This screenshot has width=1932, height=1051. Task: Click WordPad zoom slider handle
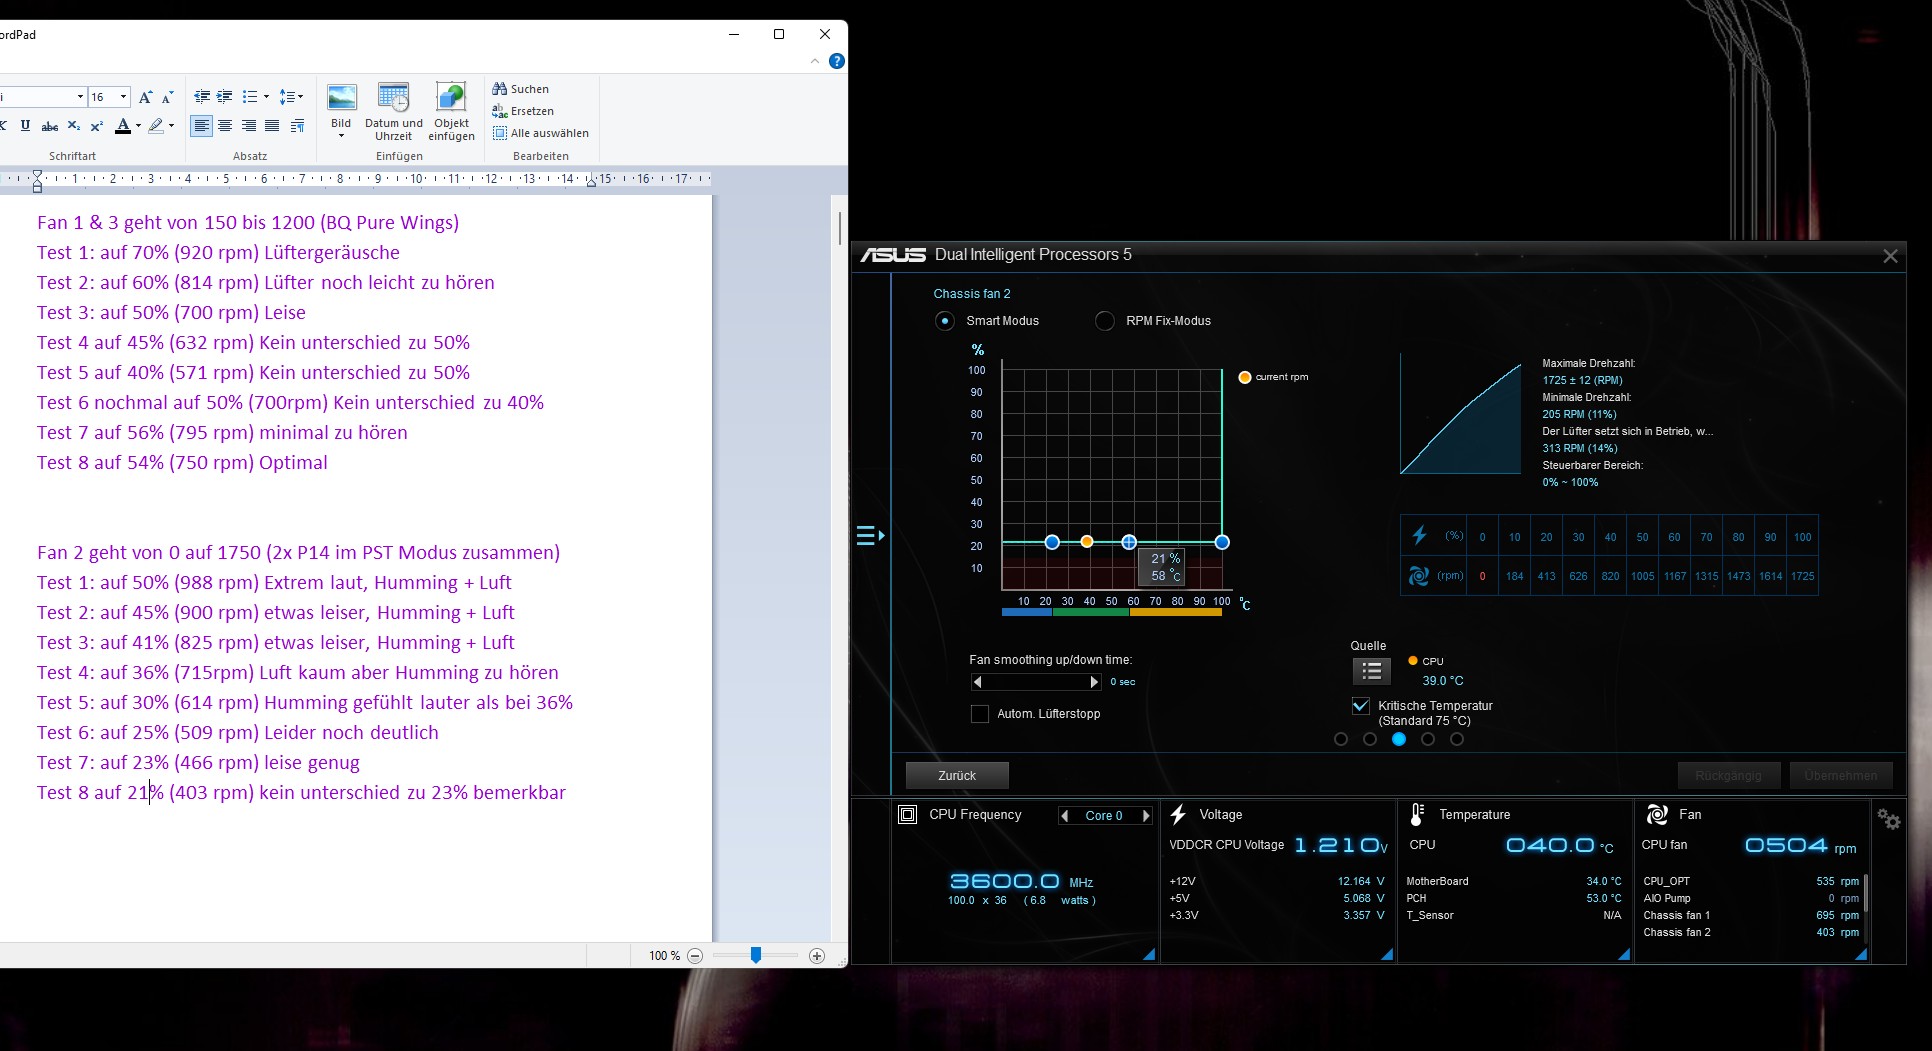756,956
